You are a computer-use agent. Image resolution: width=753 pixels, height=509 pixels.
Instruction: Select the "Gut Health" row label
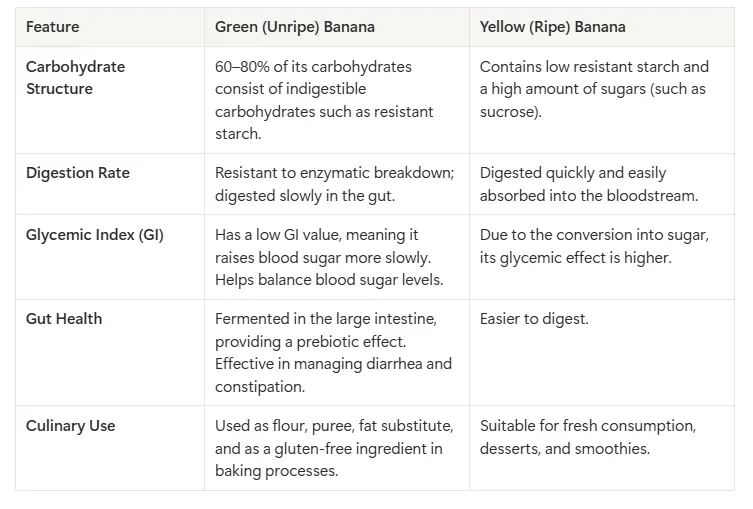63,319
